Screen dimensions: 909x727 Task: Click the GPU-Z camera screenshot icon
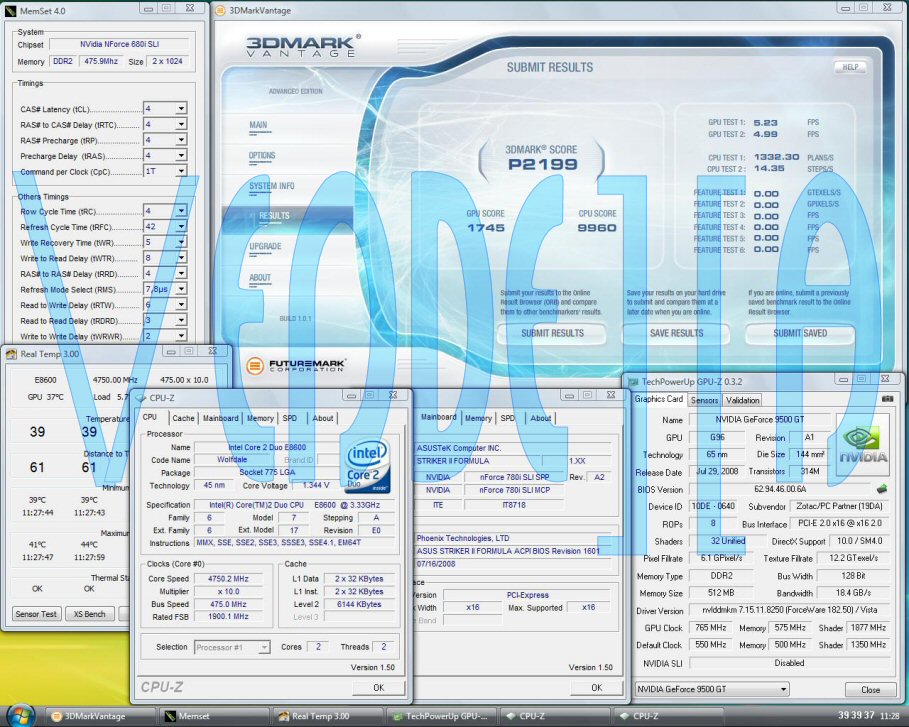[x=887, y=399]
